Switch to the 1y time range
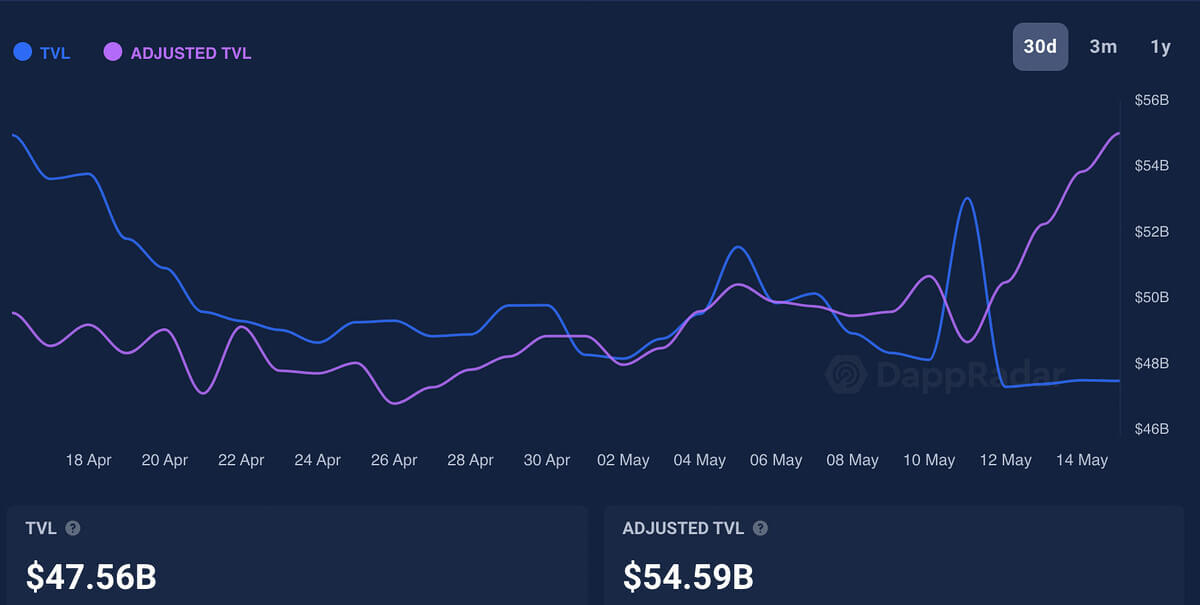This screenshot has height=605, width=1200. pyautogui.click(x=1160, y=47)
